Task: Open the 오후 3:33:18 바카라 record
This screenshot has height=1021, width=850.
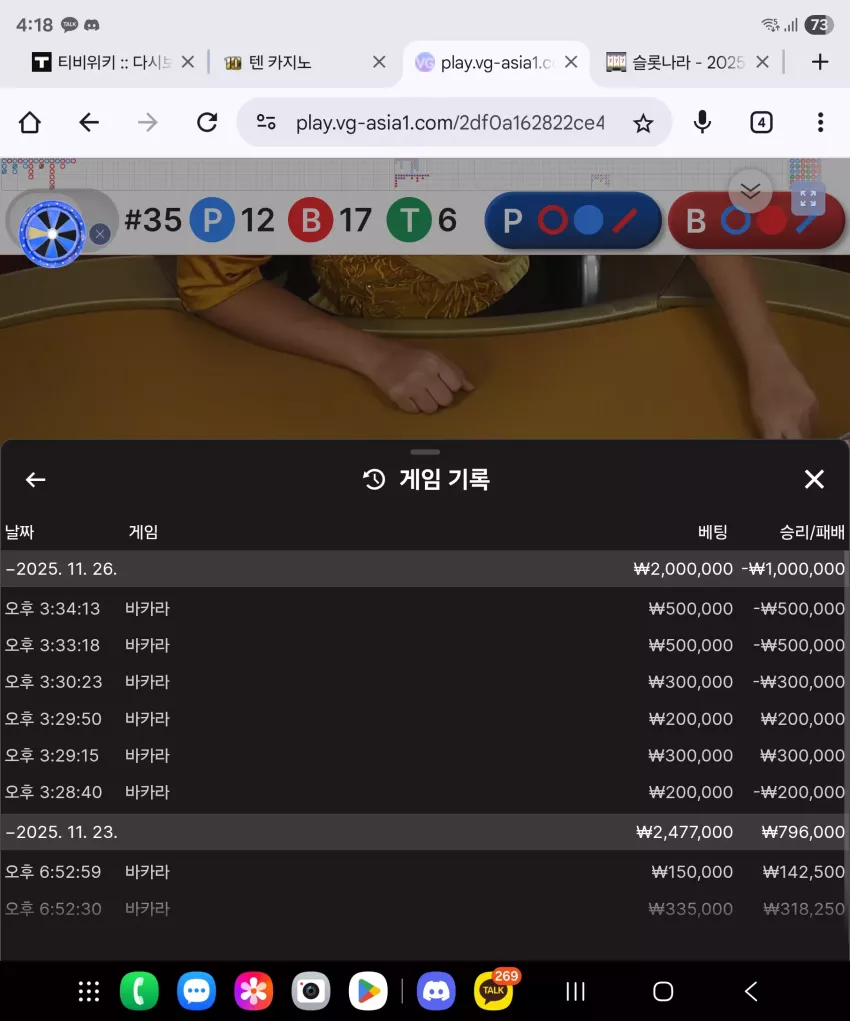Action: click(424, 645)
